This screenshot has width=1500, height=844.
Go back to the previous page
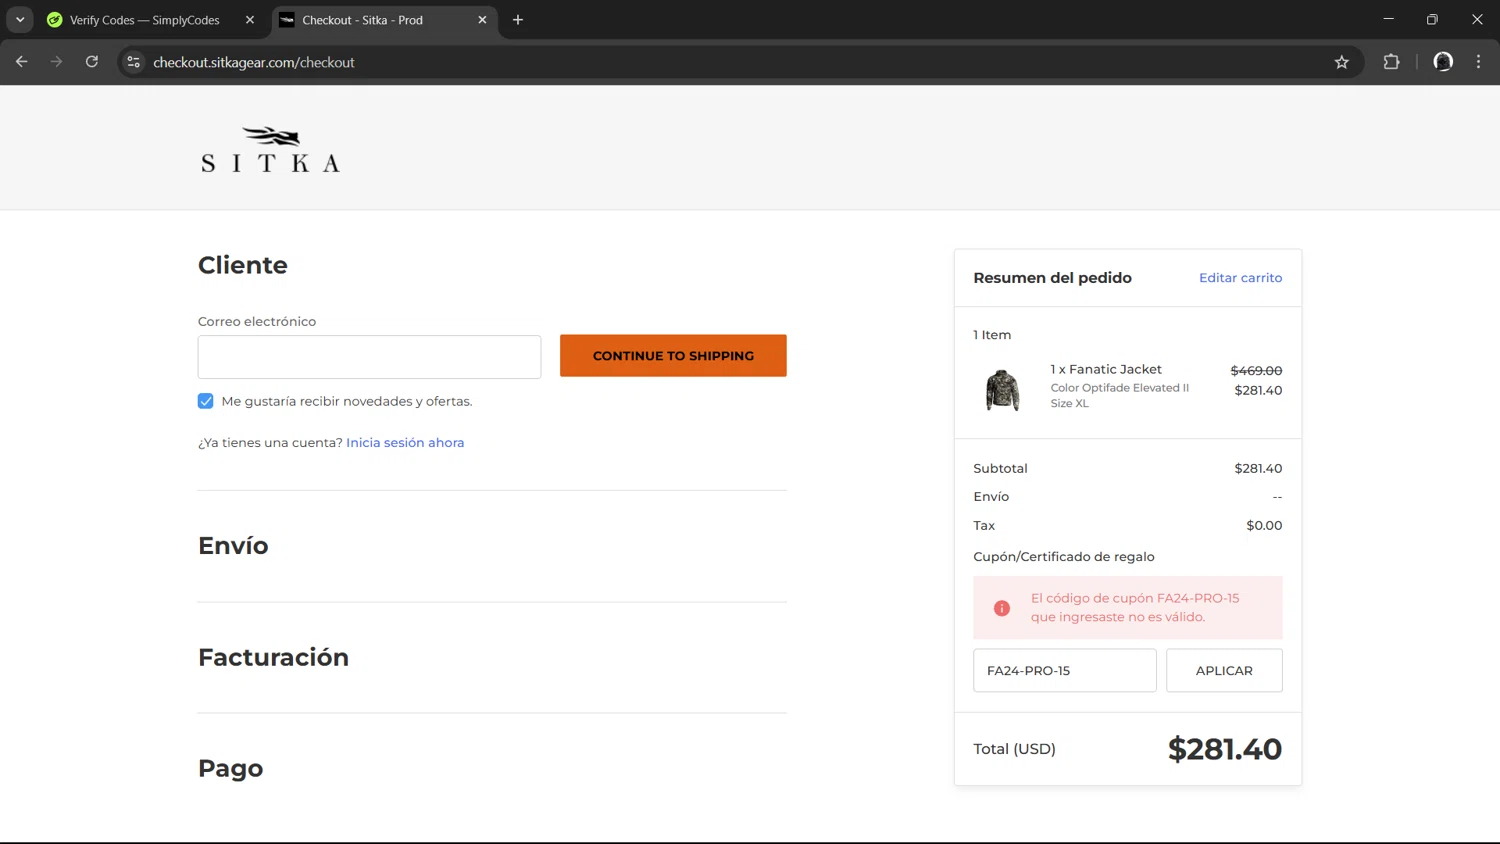click(x=22, y=62)
